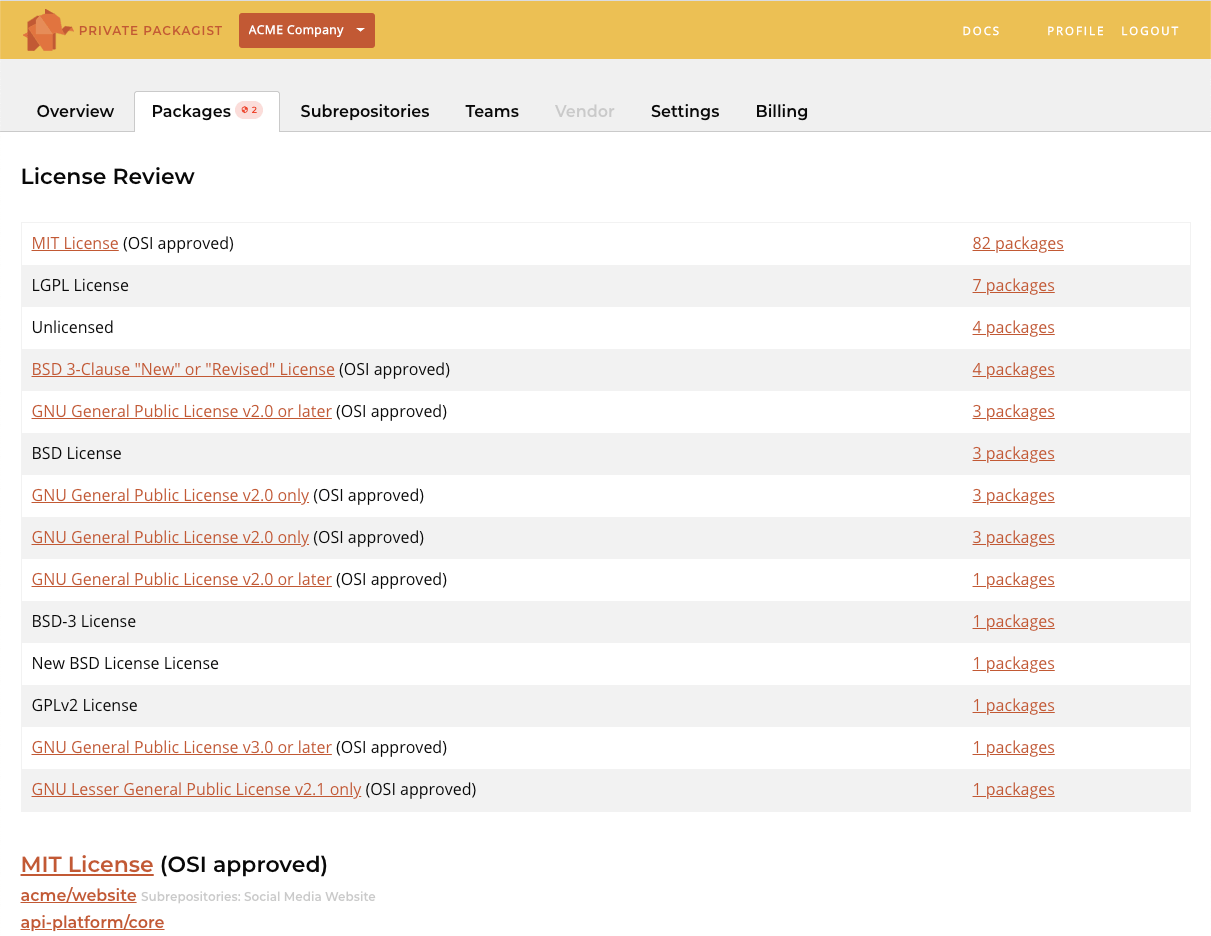Open the acme/website package
1211x936 pixels.
(x=78, y=895)
